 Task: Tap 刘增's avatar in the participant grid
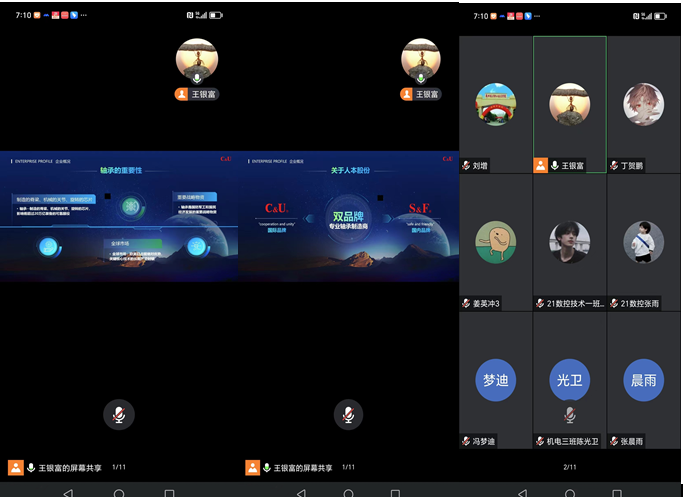(495, 104)
